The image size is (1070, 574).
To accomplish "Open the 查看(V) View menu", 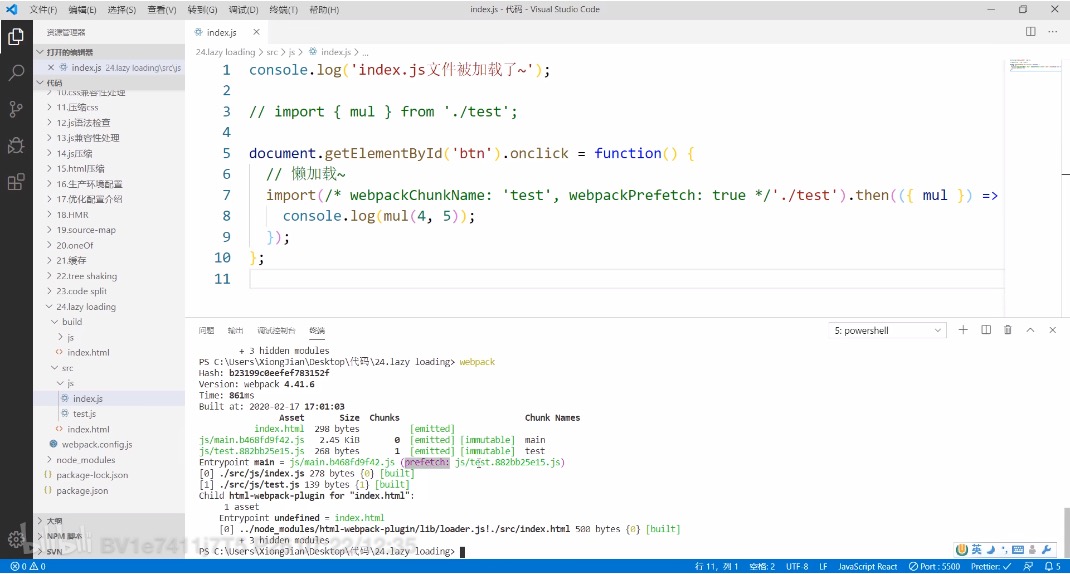I will coord(162,10).
